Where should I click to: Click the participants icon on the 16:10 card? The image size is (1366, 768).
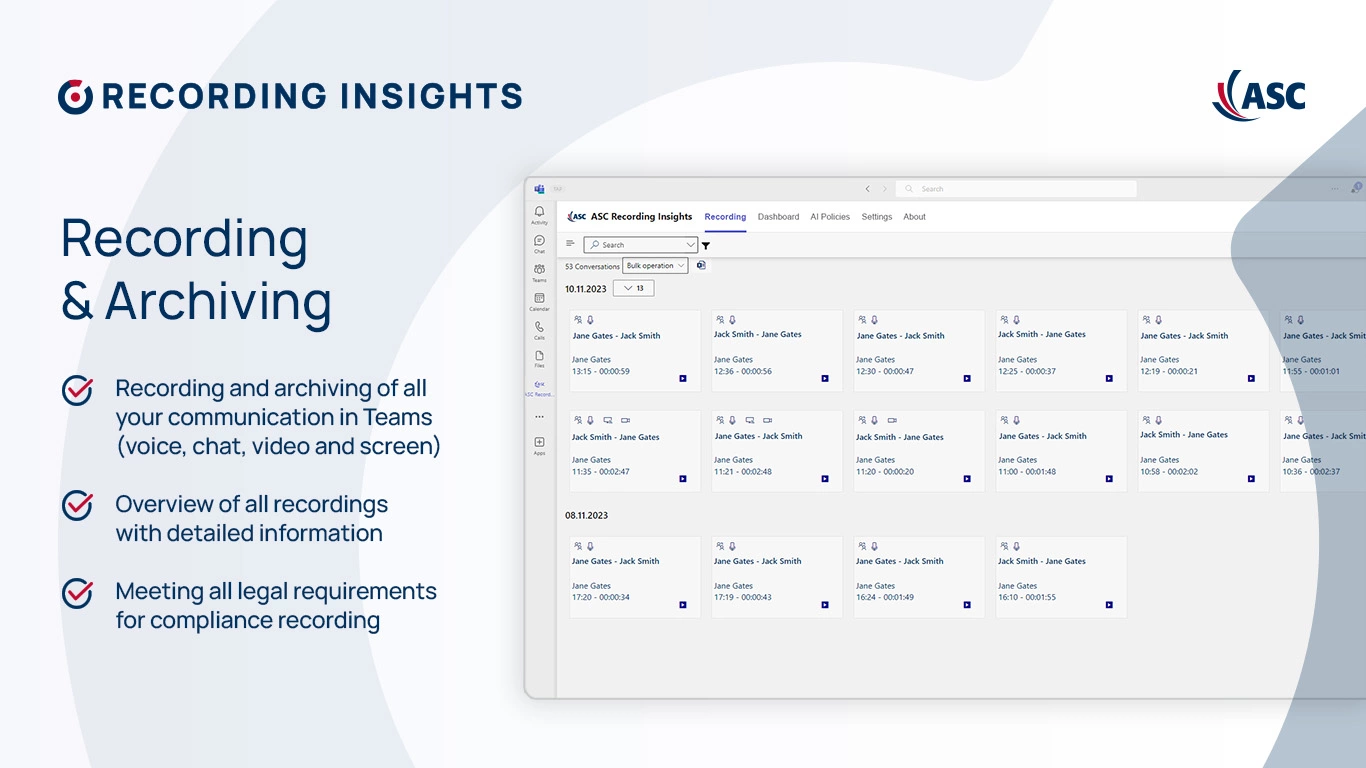(1003, 547)
